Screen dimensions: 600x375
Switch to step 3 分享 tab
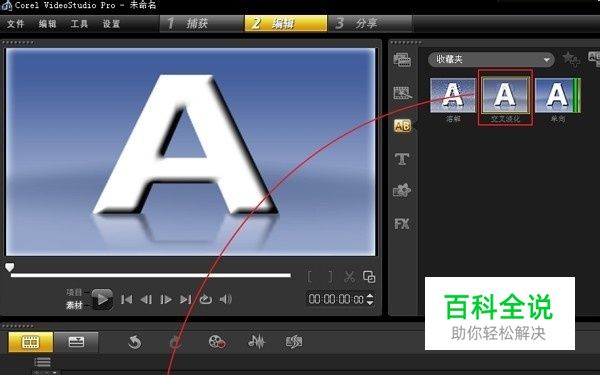tap(370, 24)
